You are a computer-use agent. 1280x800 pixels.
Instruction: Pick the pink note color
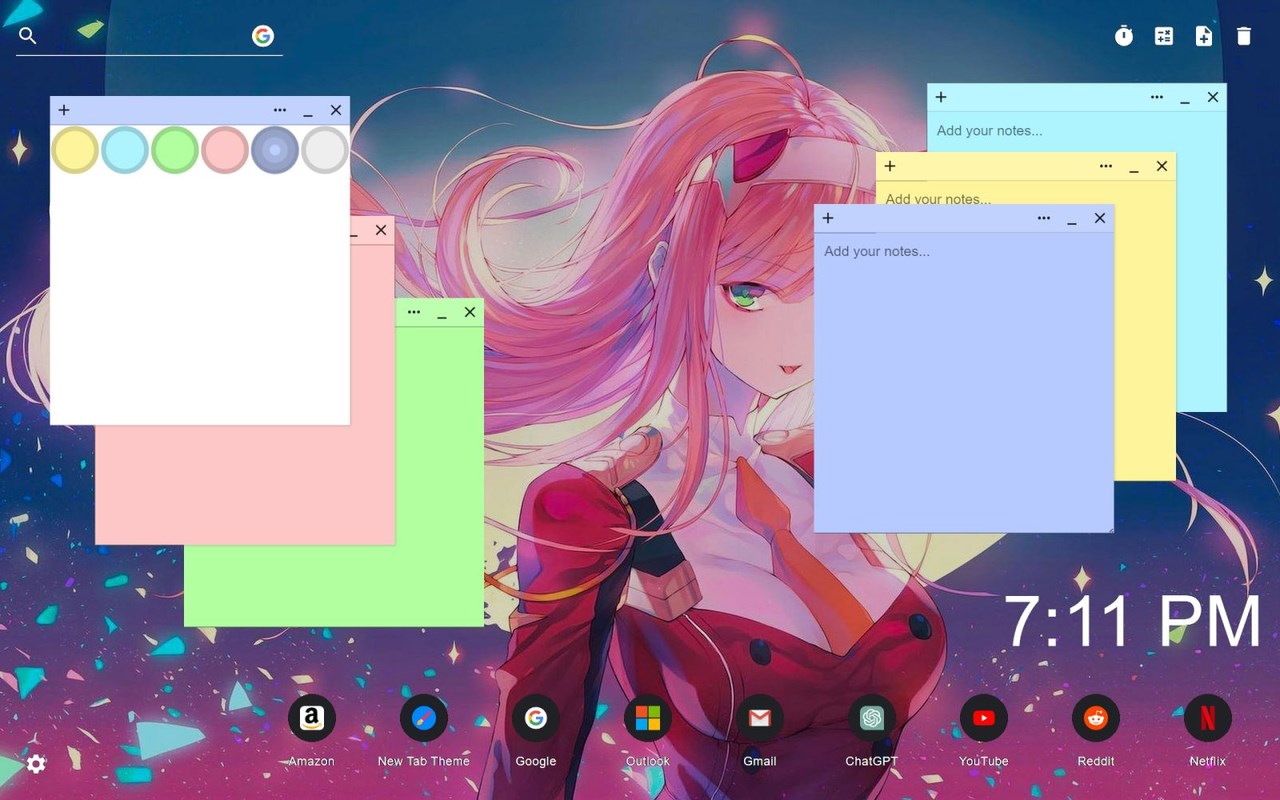225,150
